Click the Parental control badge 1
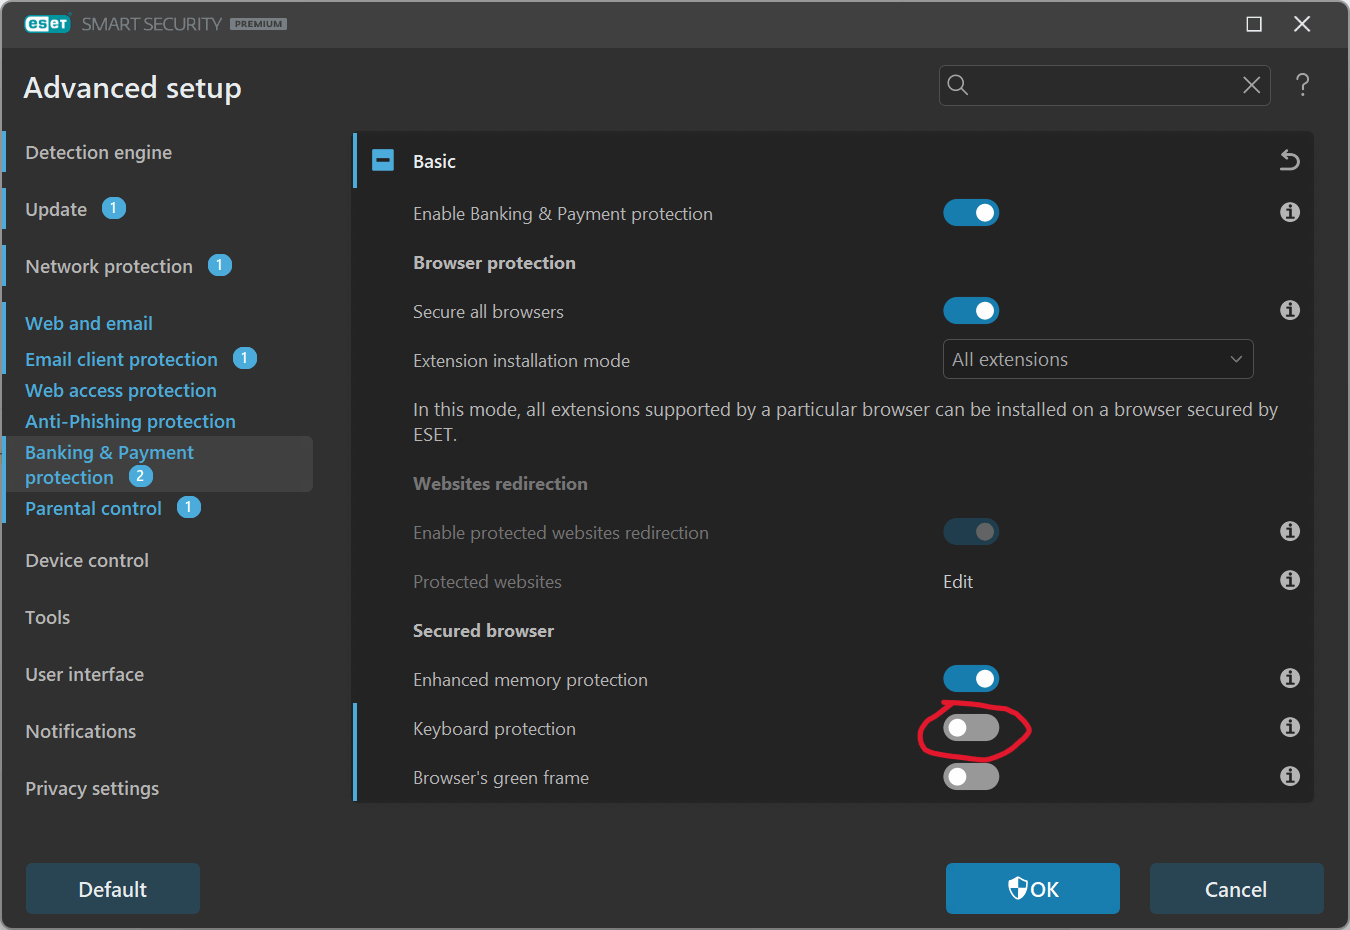1350x930 pixels. point(189,507)
